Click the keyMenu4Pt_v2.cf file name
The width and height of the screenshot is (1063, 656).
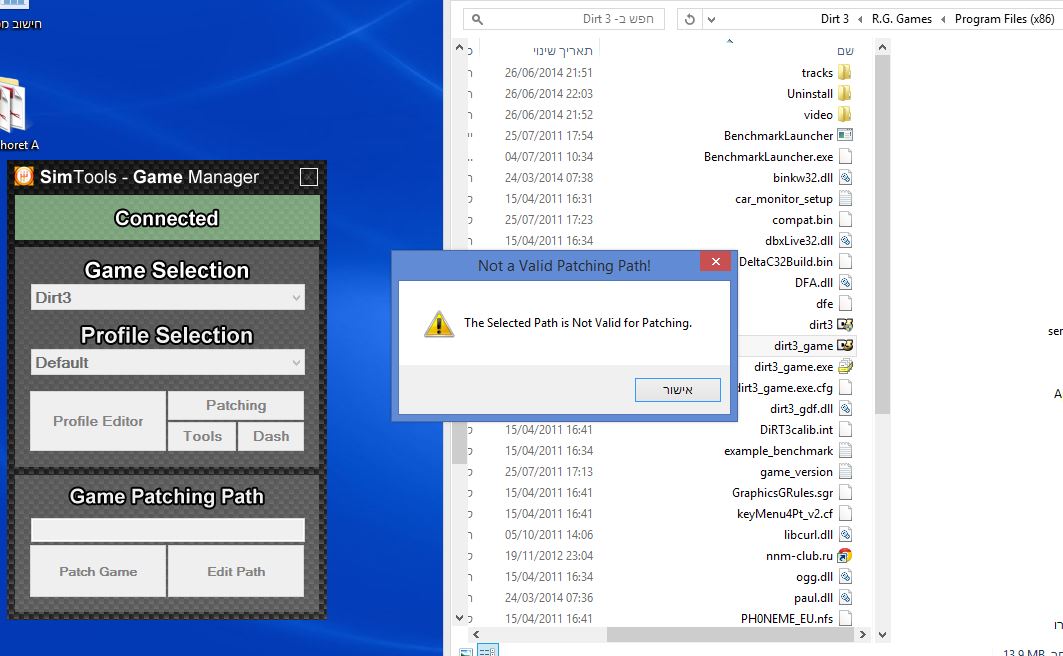(784, 513)
